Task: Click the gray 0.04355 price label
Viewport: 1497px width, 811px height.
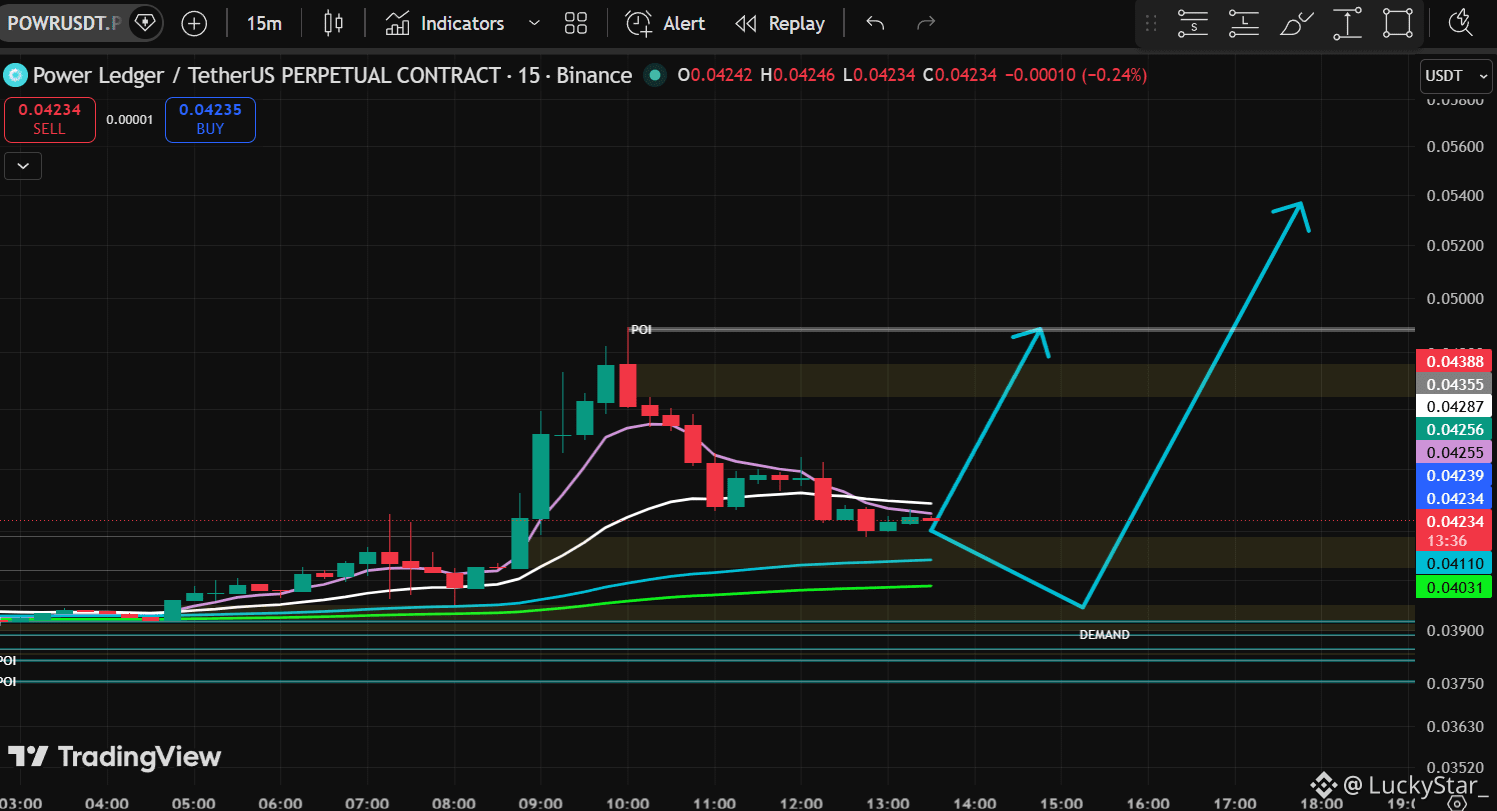Action: [1455, 384]
